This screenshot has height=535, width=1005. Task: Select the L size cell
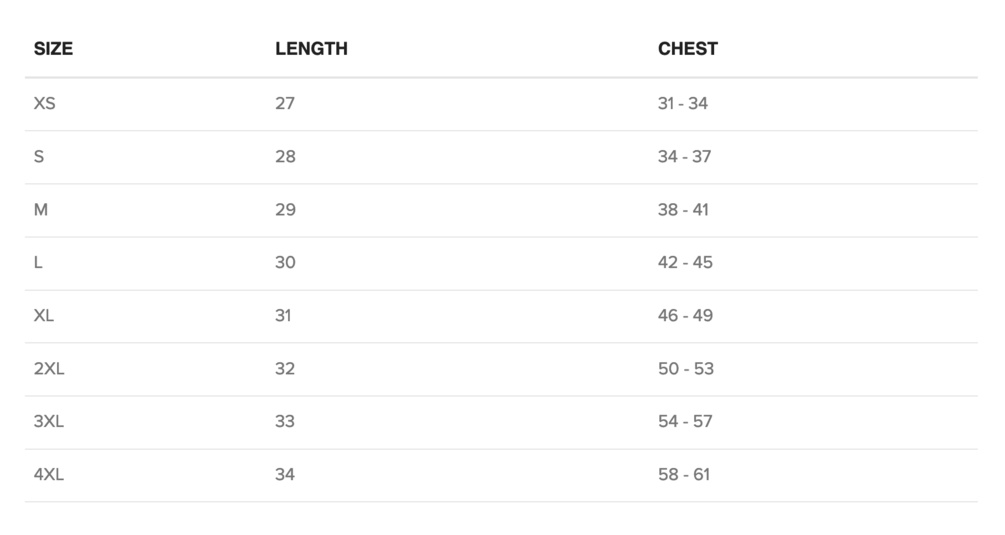pos(38,262)
